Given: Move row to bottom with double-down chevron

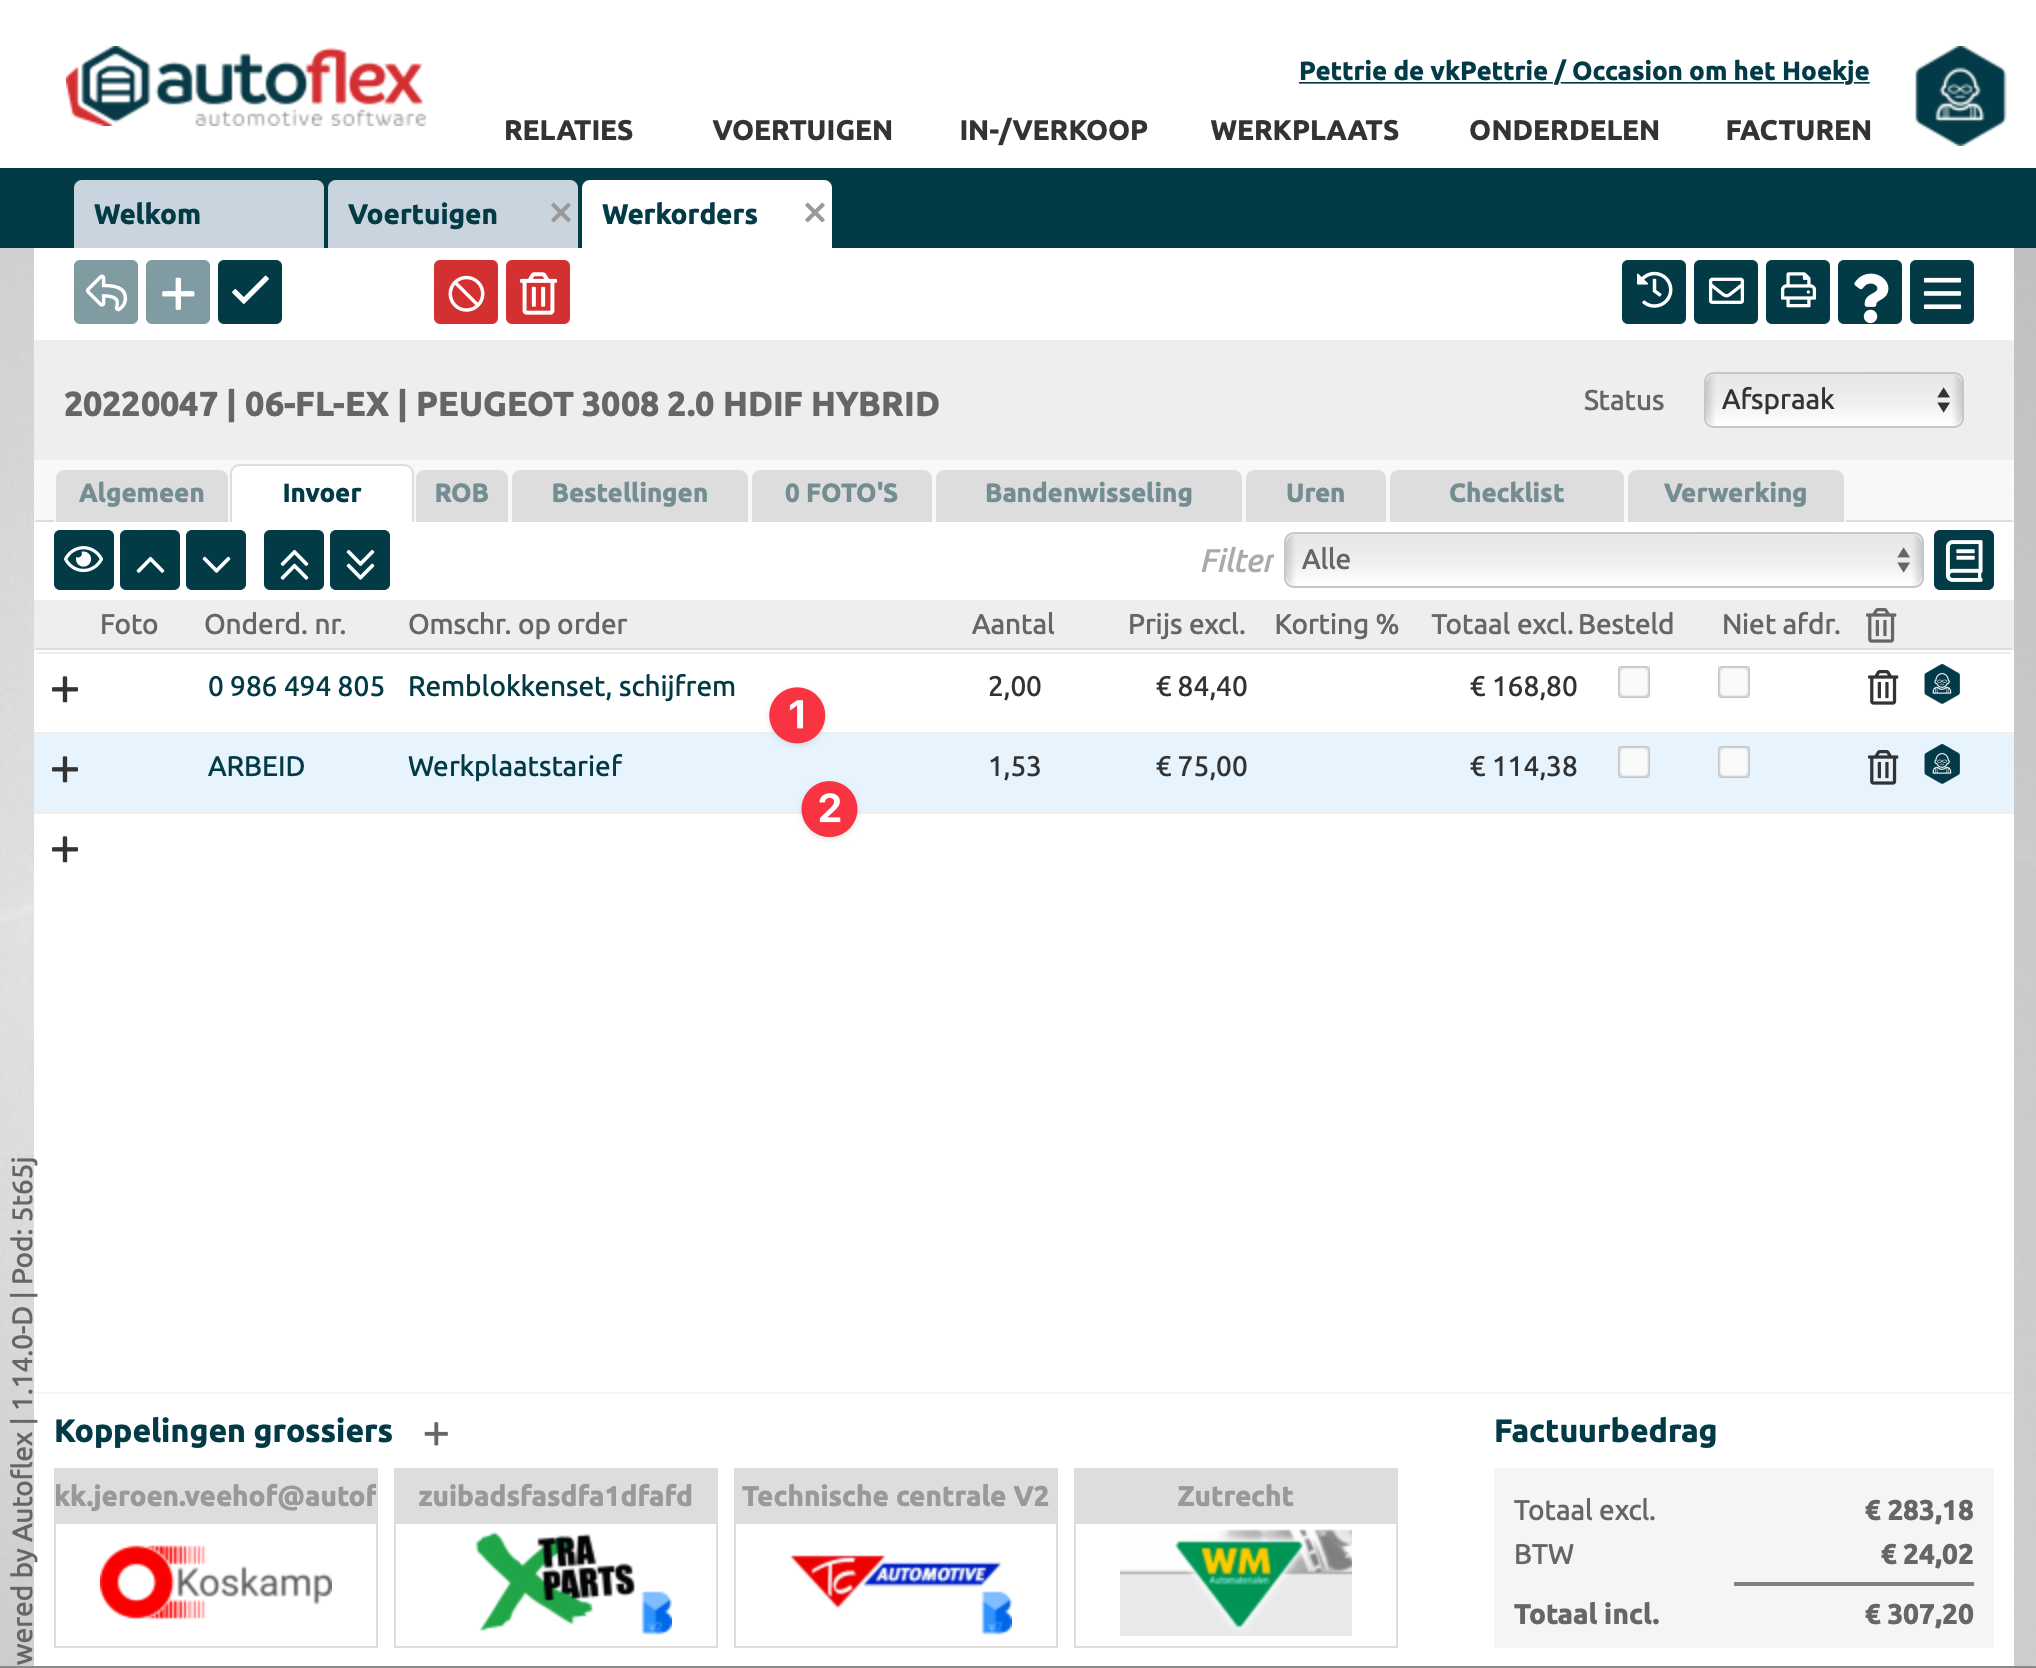Looking at the screenshot, I should (x=360, y=561).
